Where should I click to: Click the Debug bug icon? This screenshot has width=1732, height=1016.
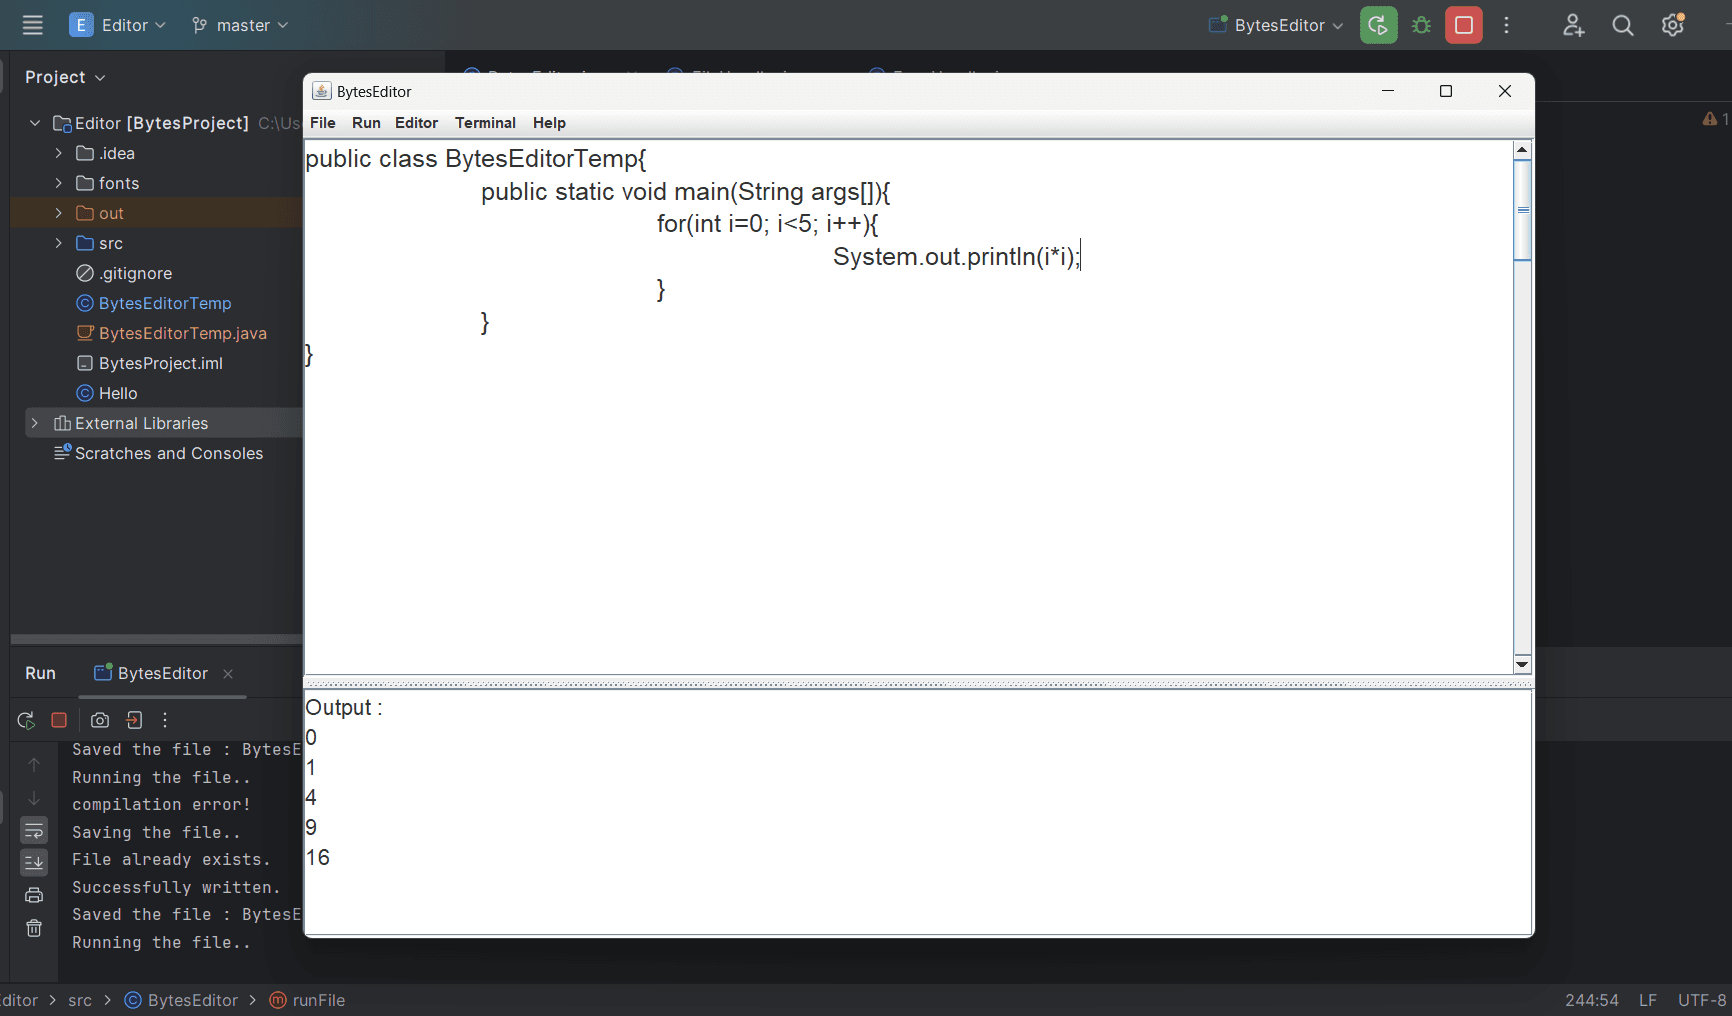tap(1421, 25)
